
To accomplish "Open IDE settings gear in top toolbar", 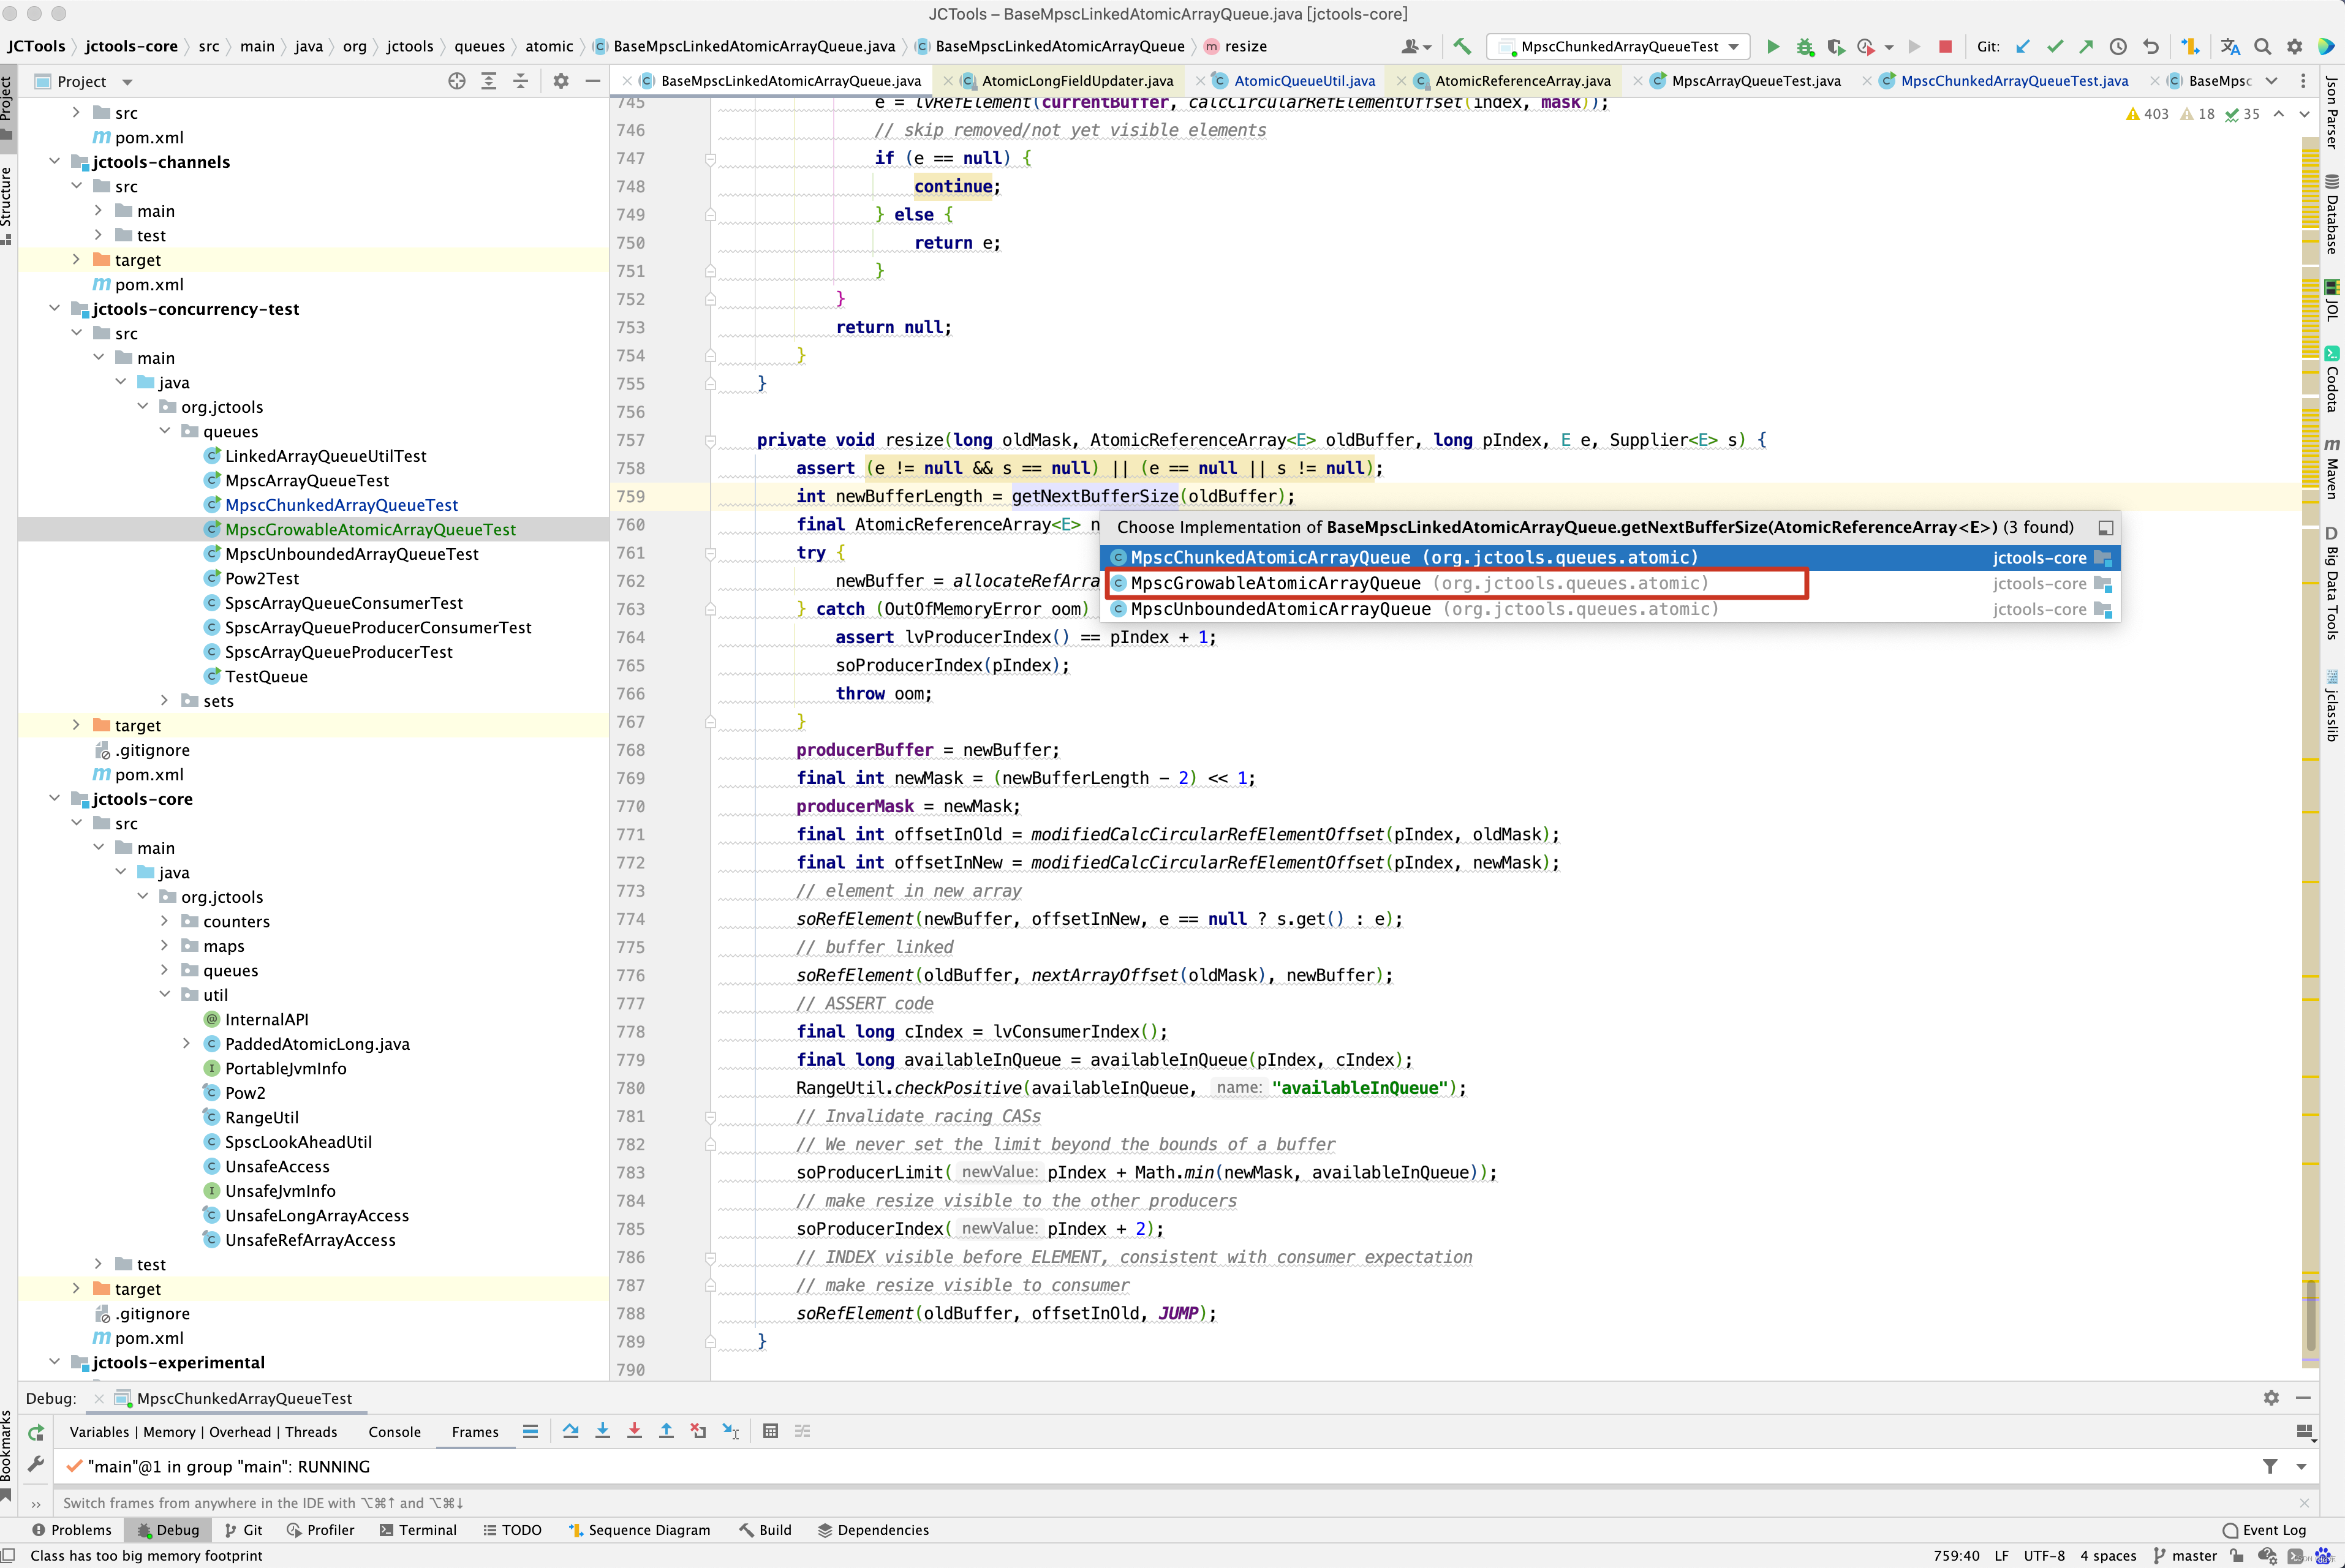I will pos(2295,46).
